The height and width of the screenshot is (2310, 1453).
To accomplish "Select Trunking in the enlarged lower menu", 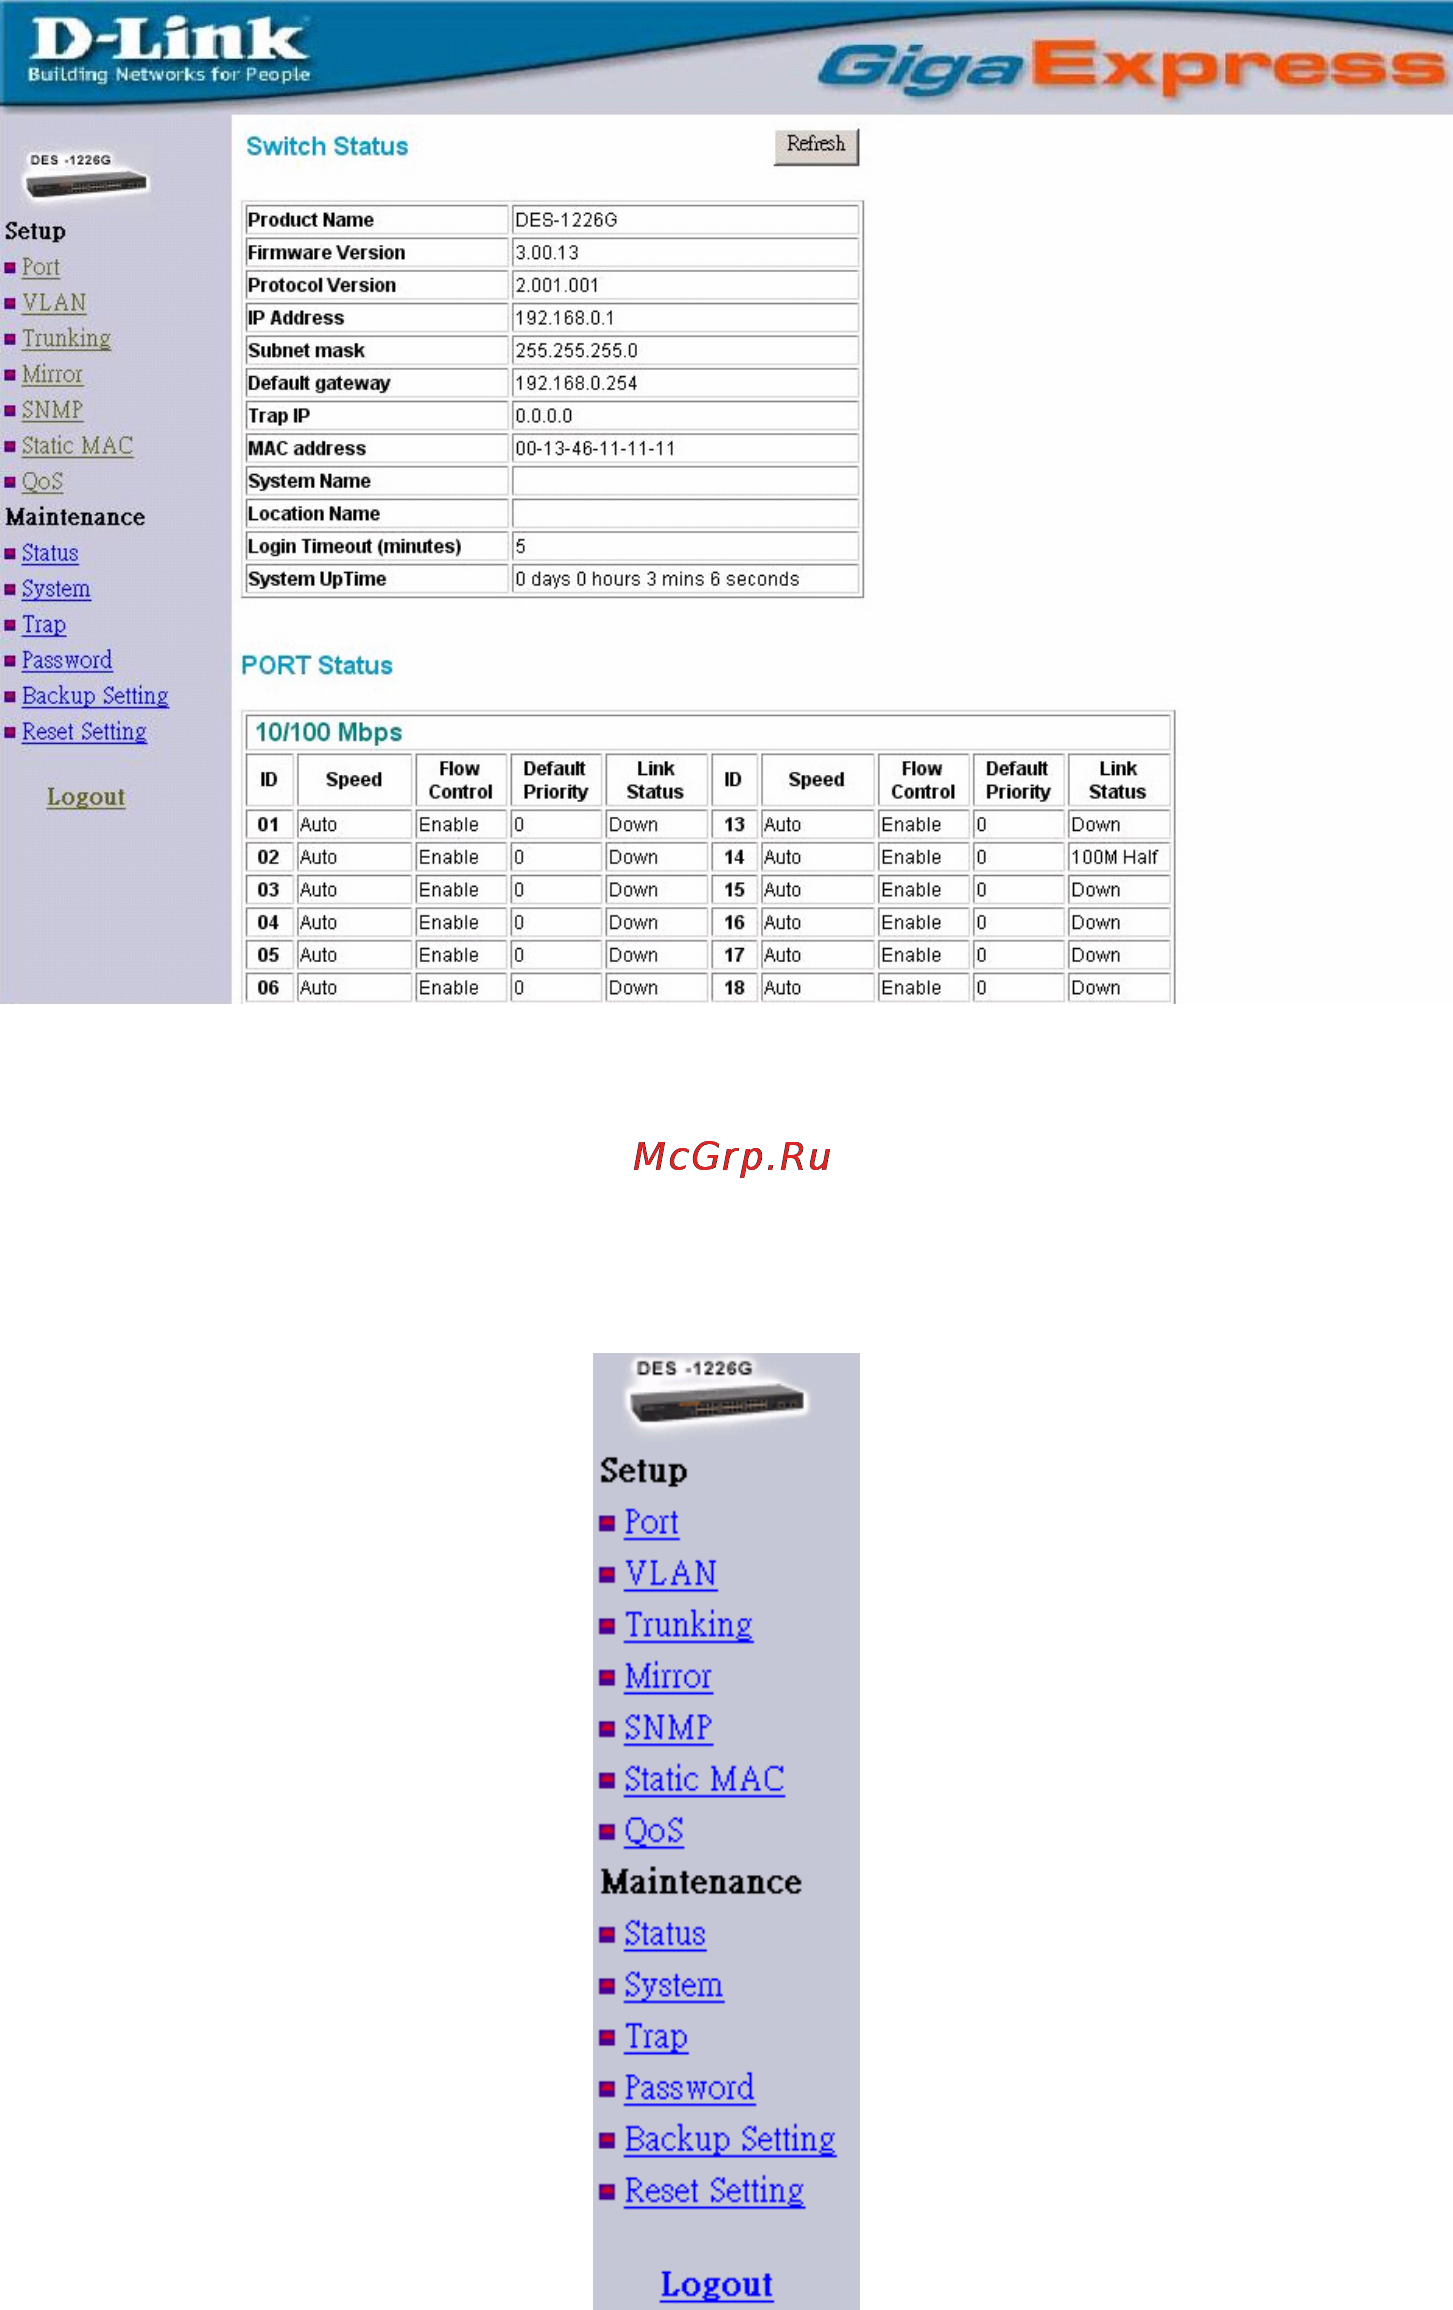I will pyautogui.click(x=688, y=1625).
